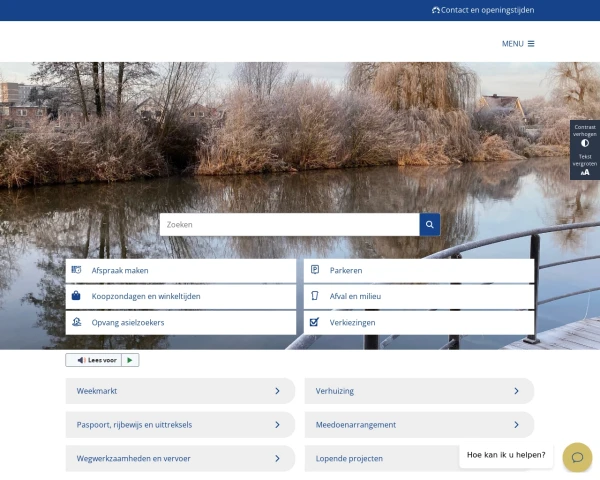The image size is (600, 480).
Task: Open Contact en openingstijden in top bar
Action: 483,10
